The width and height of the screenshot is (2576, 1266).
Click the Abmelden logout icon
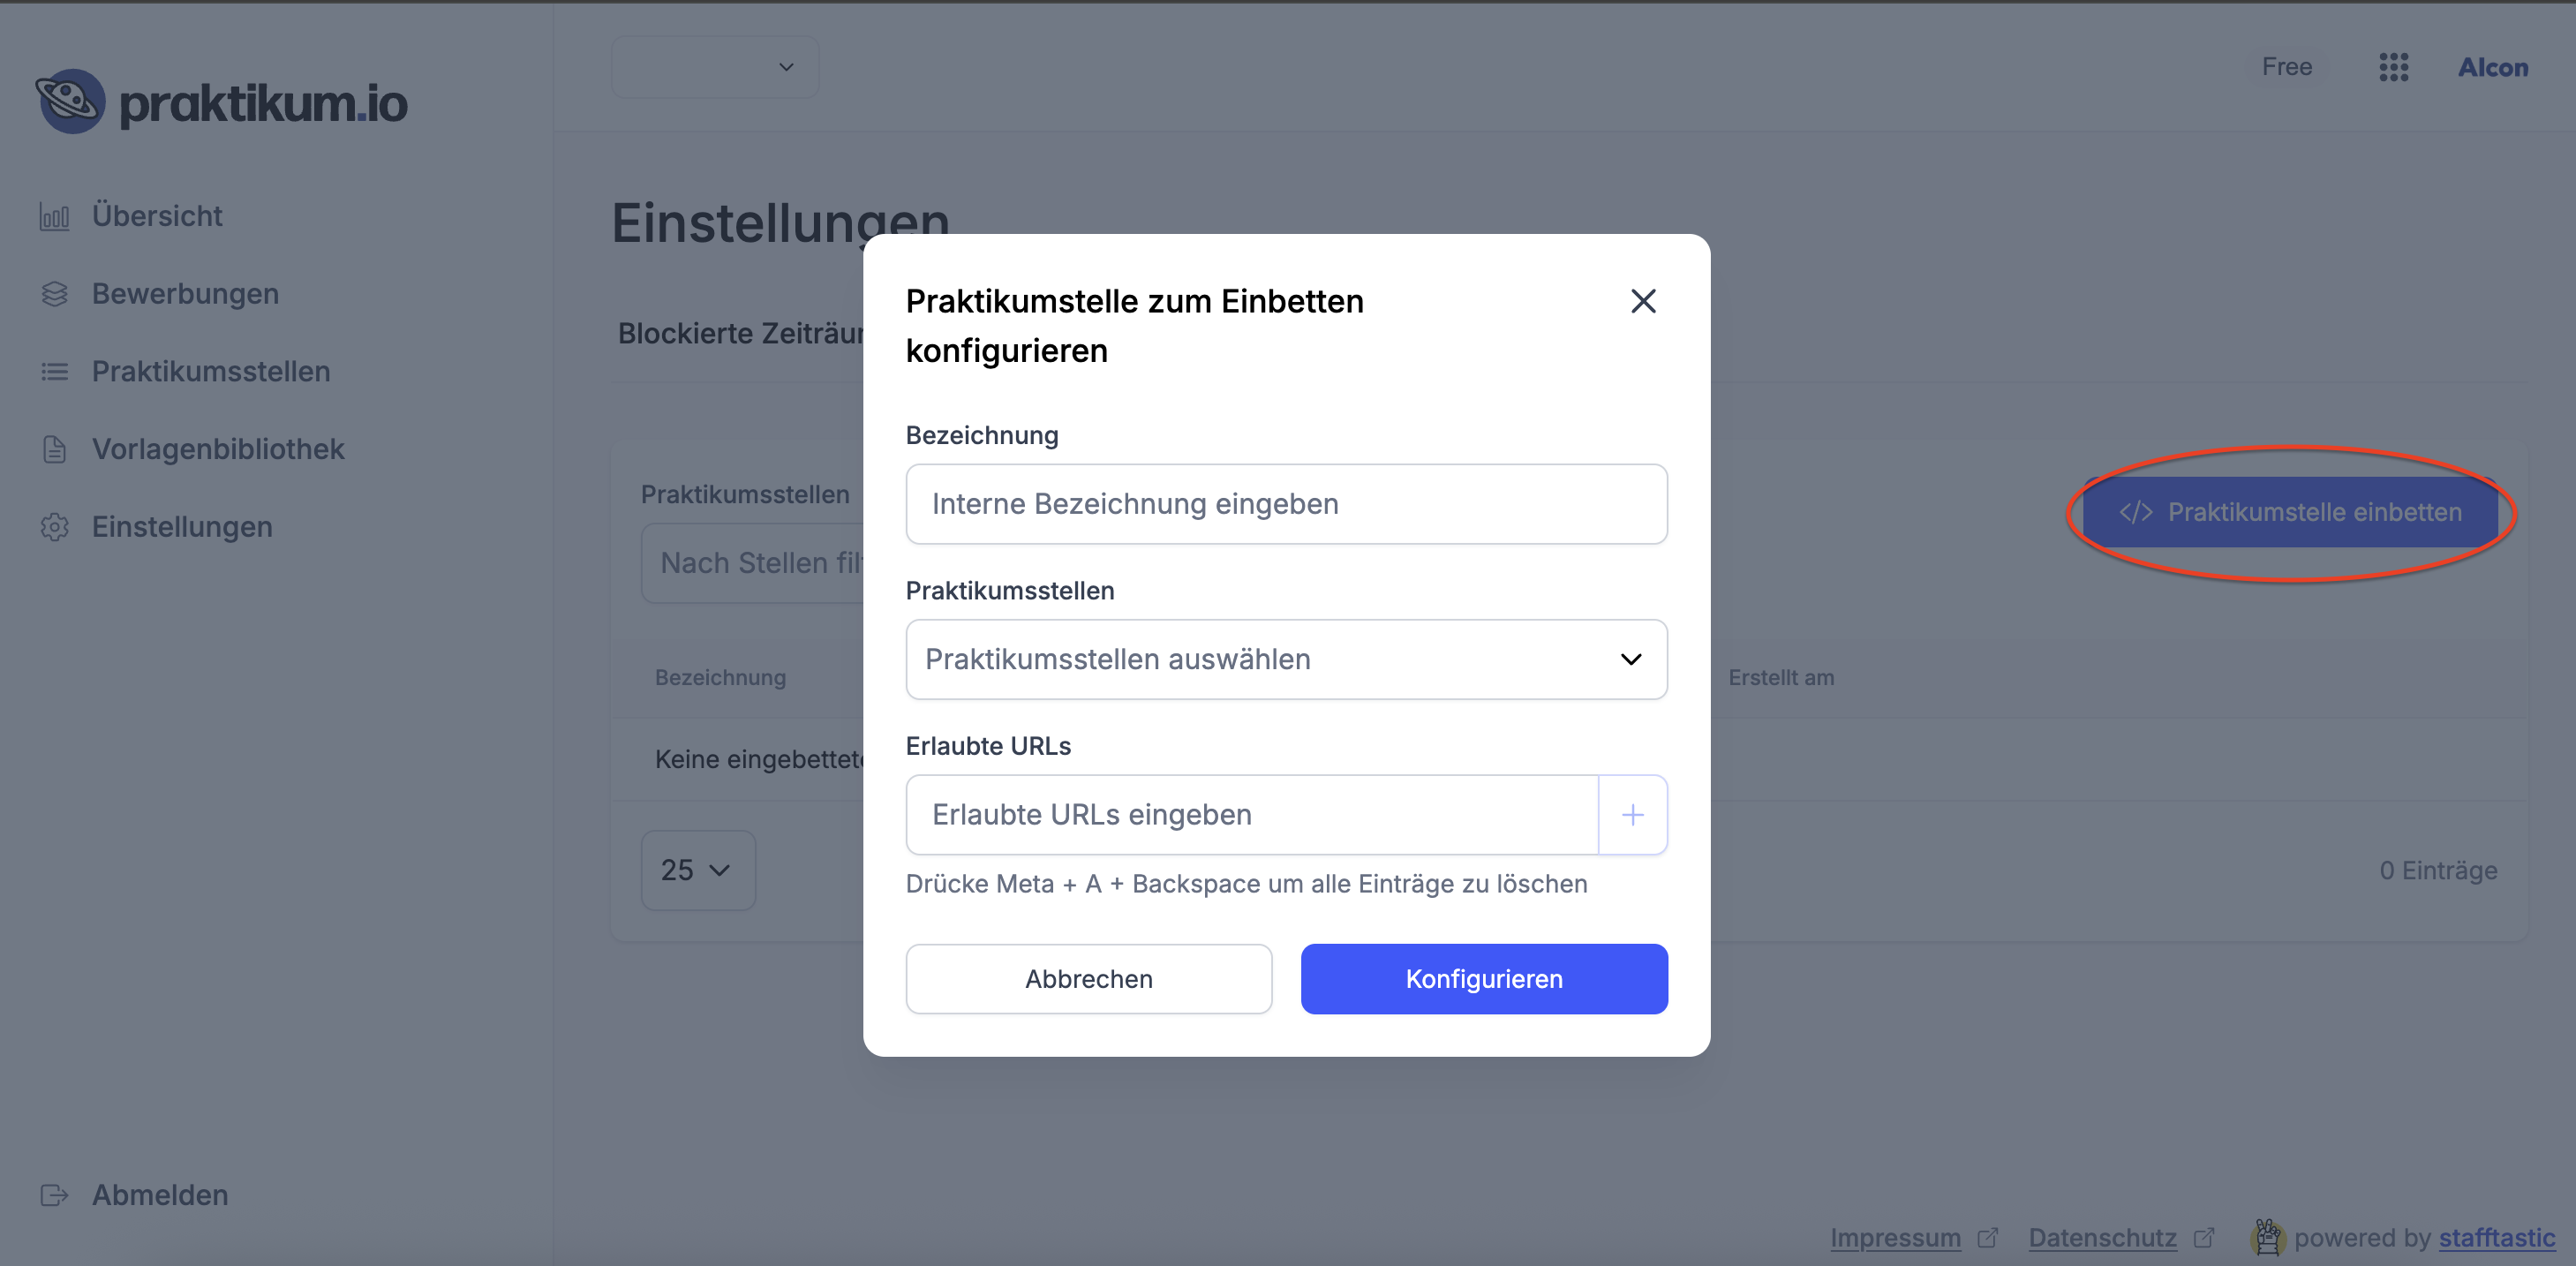pos(55,1194)
